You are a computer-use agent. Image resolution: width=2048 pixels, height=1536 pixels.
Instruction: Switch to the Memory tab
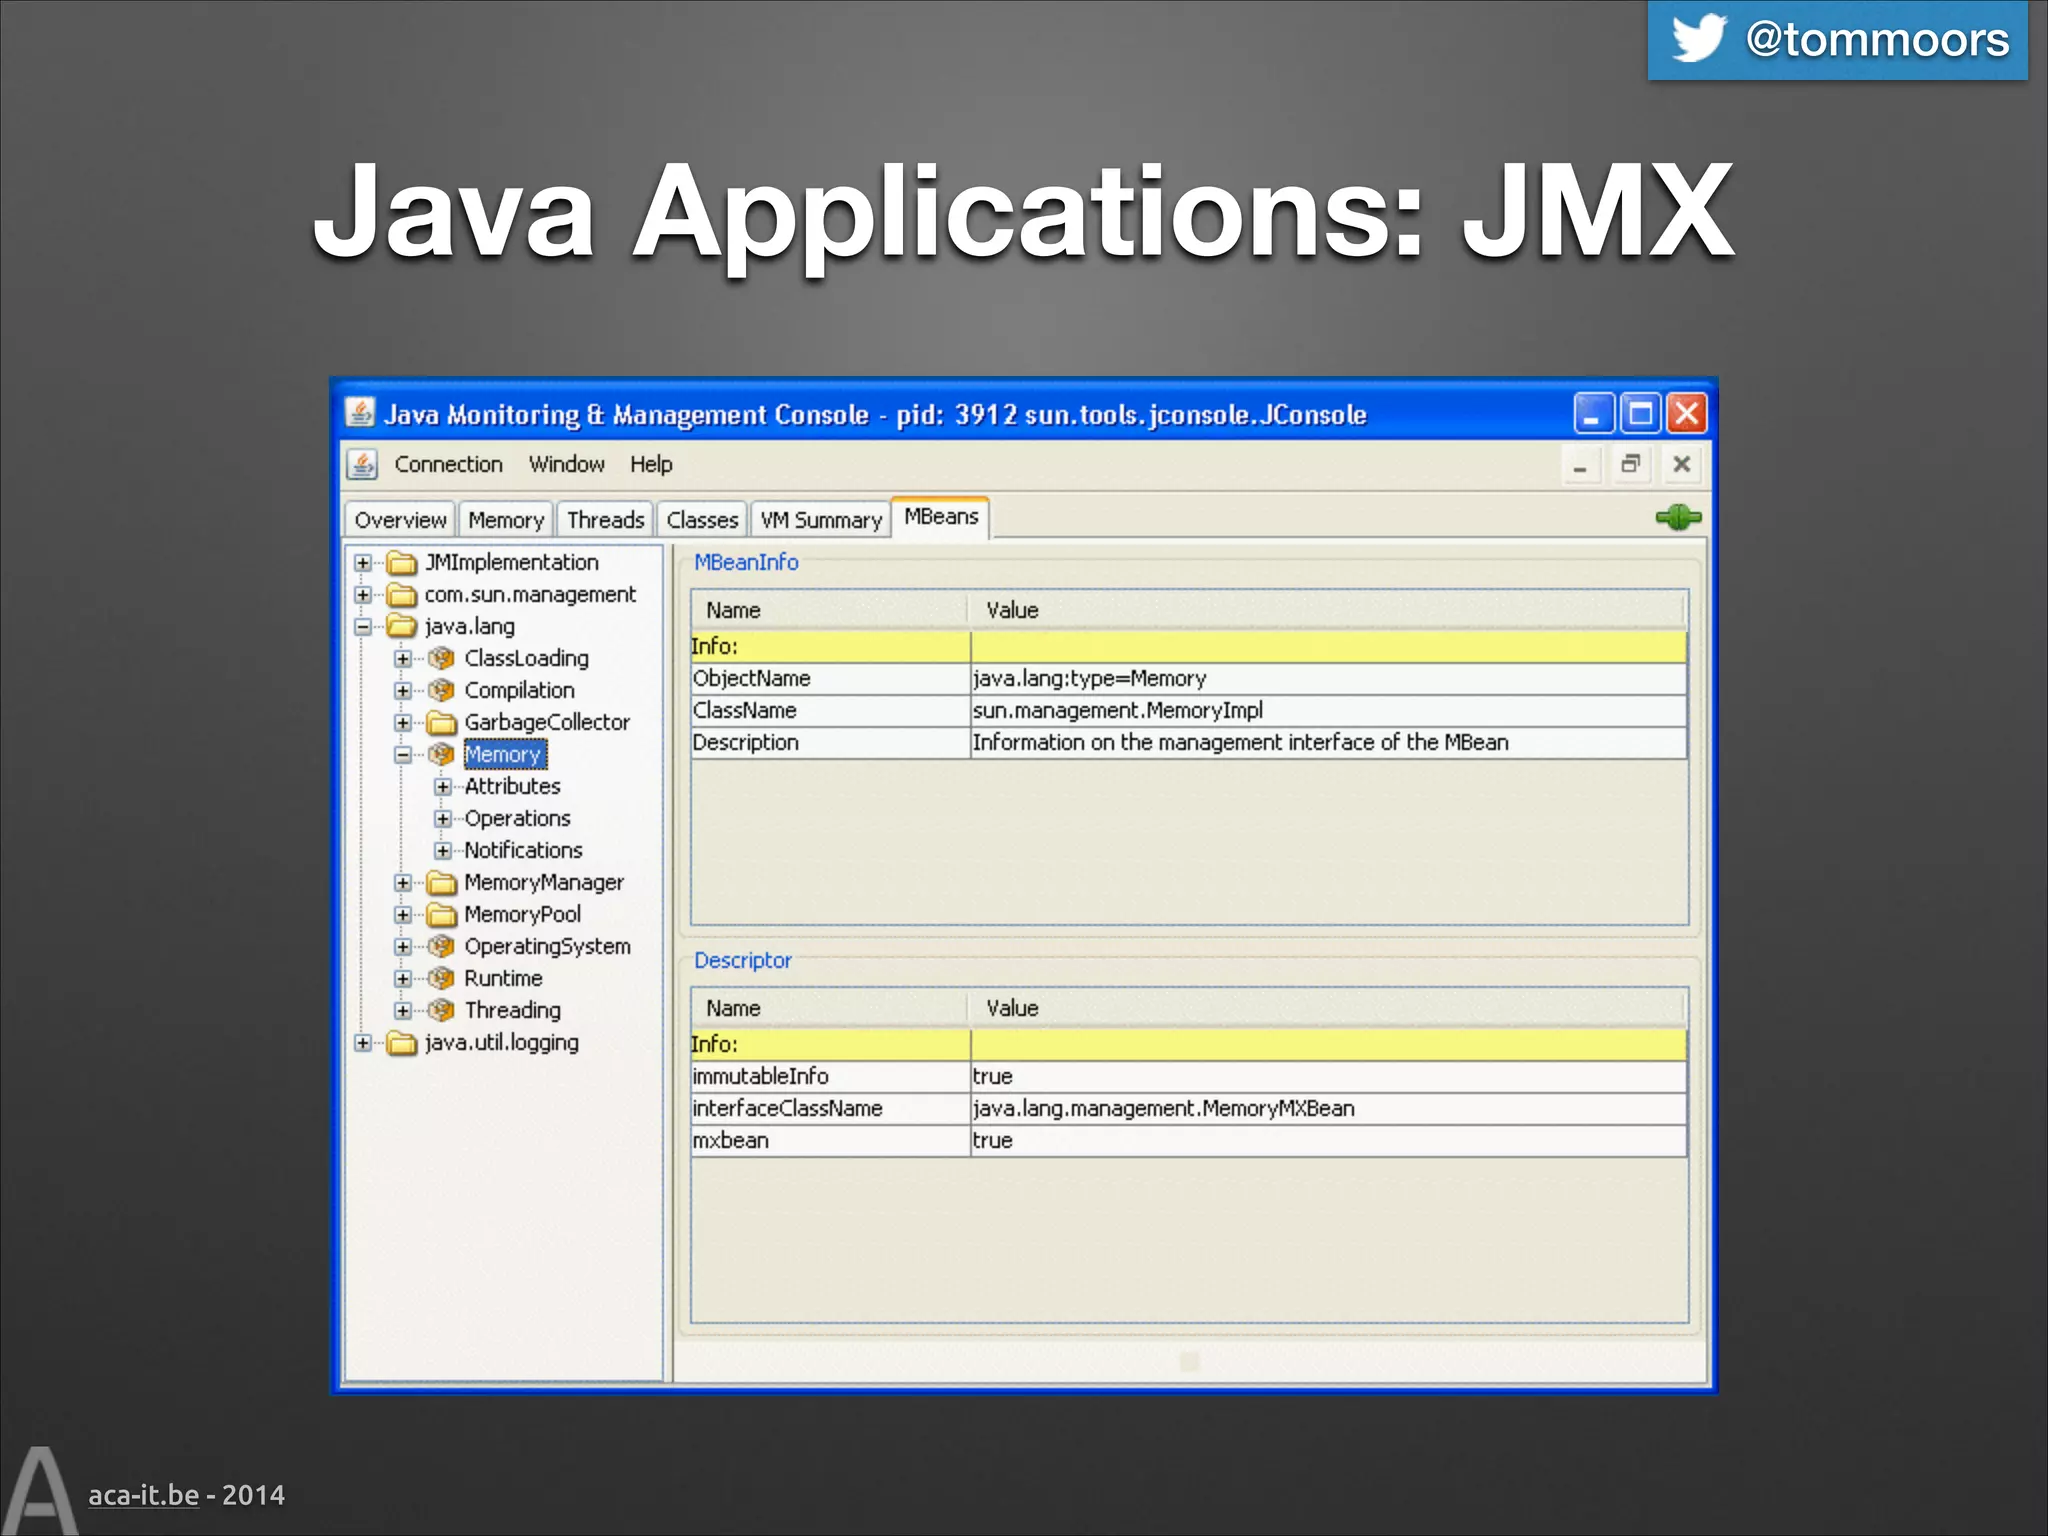click(506, 520)
